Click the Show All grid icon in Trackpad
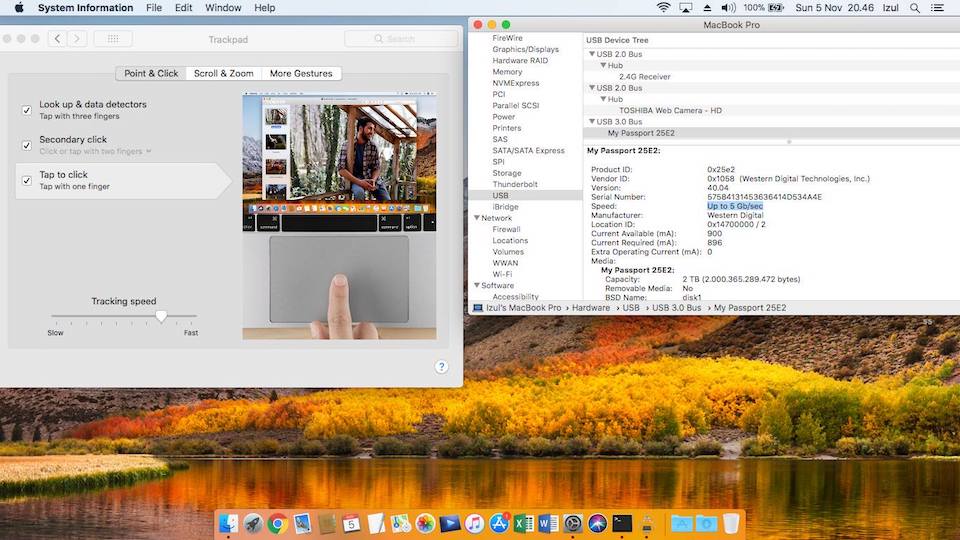This screenshot has width=960, height=540. tap(113, 39)
